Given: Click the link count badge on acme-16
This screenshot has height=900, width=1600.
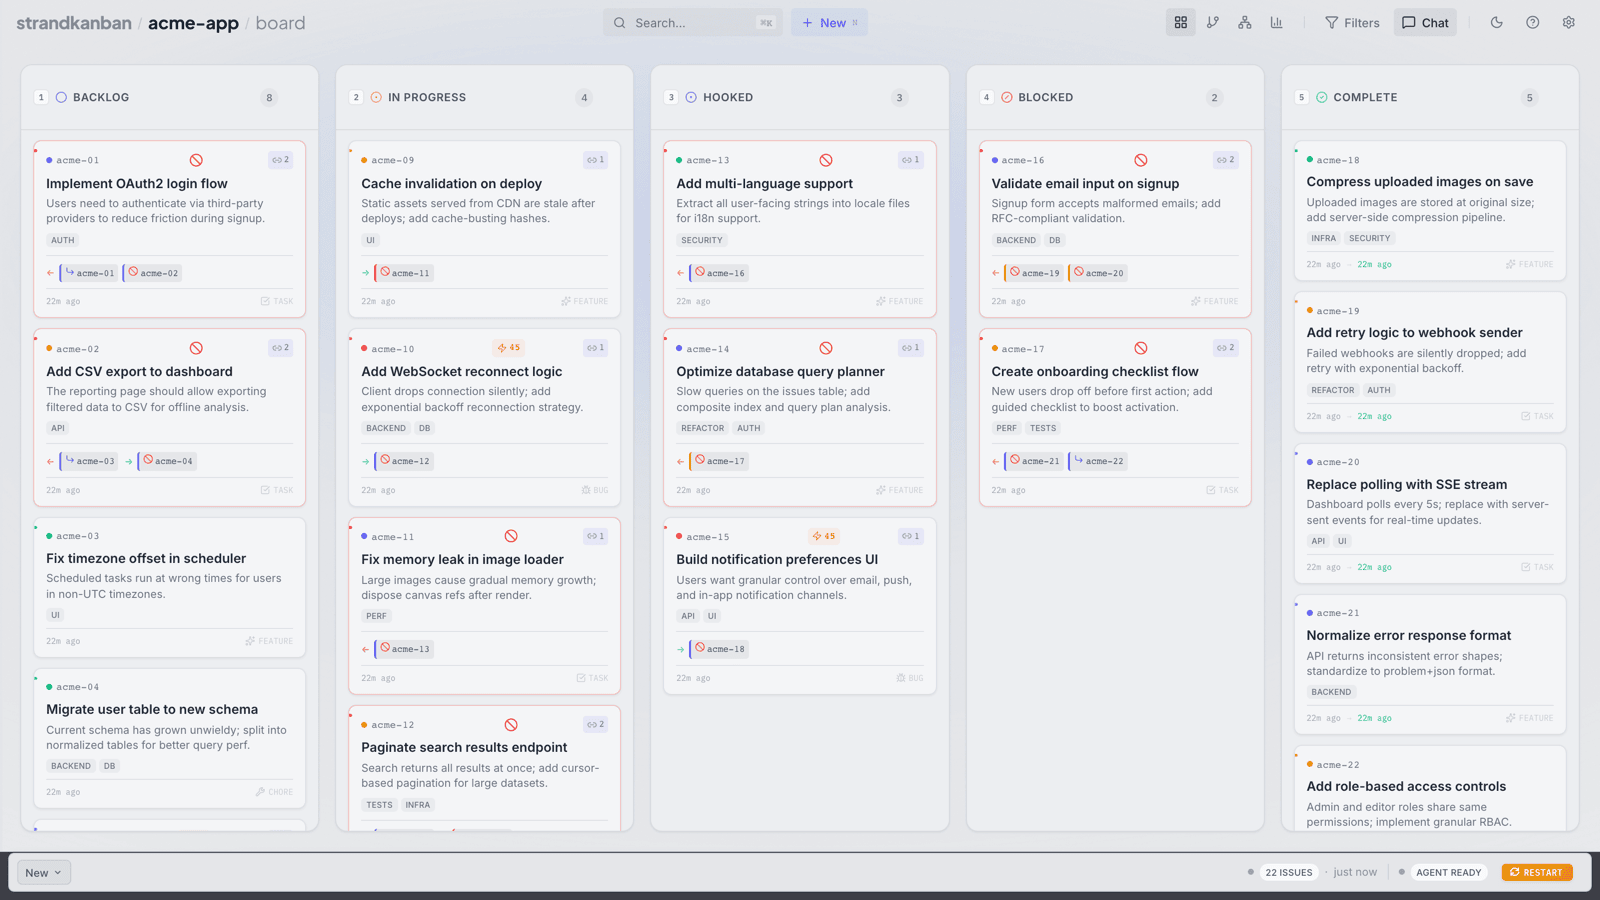Looking at the screenshot, I should click(1225, 160).
